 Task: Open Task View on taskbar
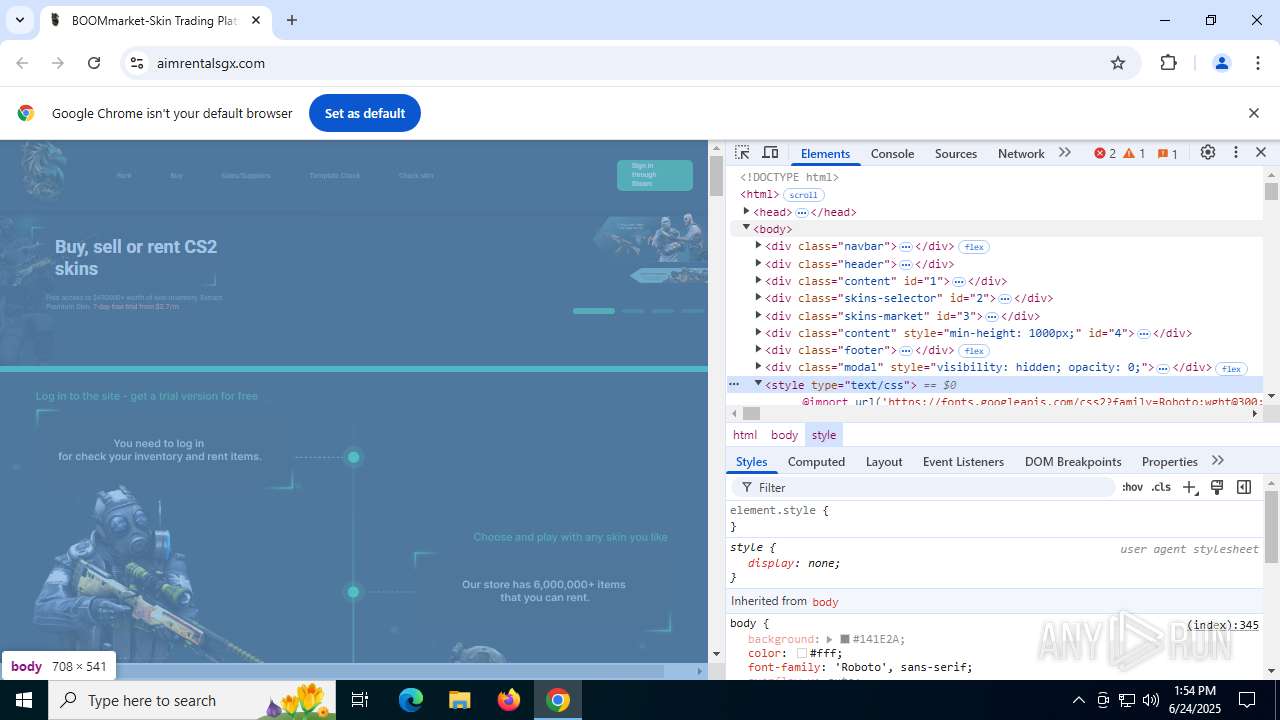[x=360, y=700]
